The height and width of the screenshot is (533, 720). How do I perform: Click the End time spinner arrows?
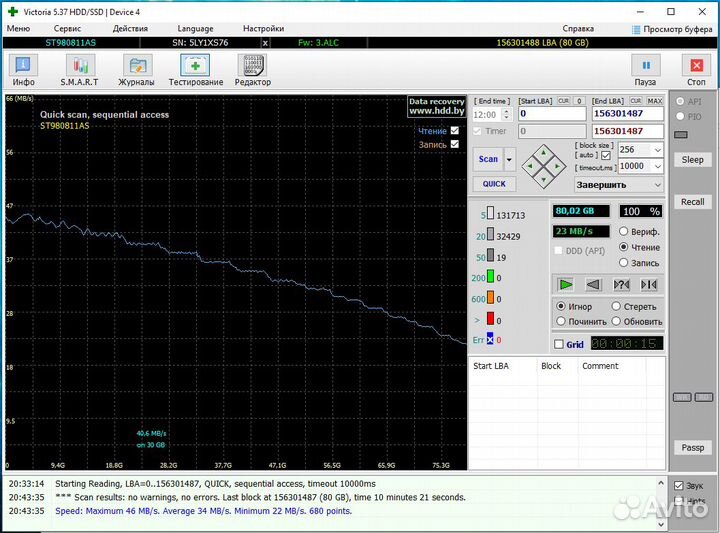[x=506, y=114]
